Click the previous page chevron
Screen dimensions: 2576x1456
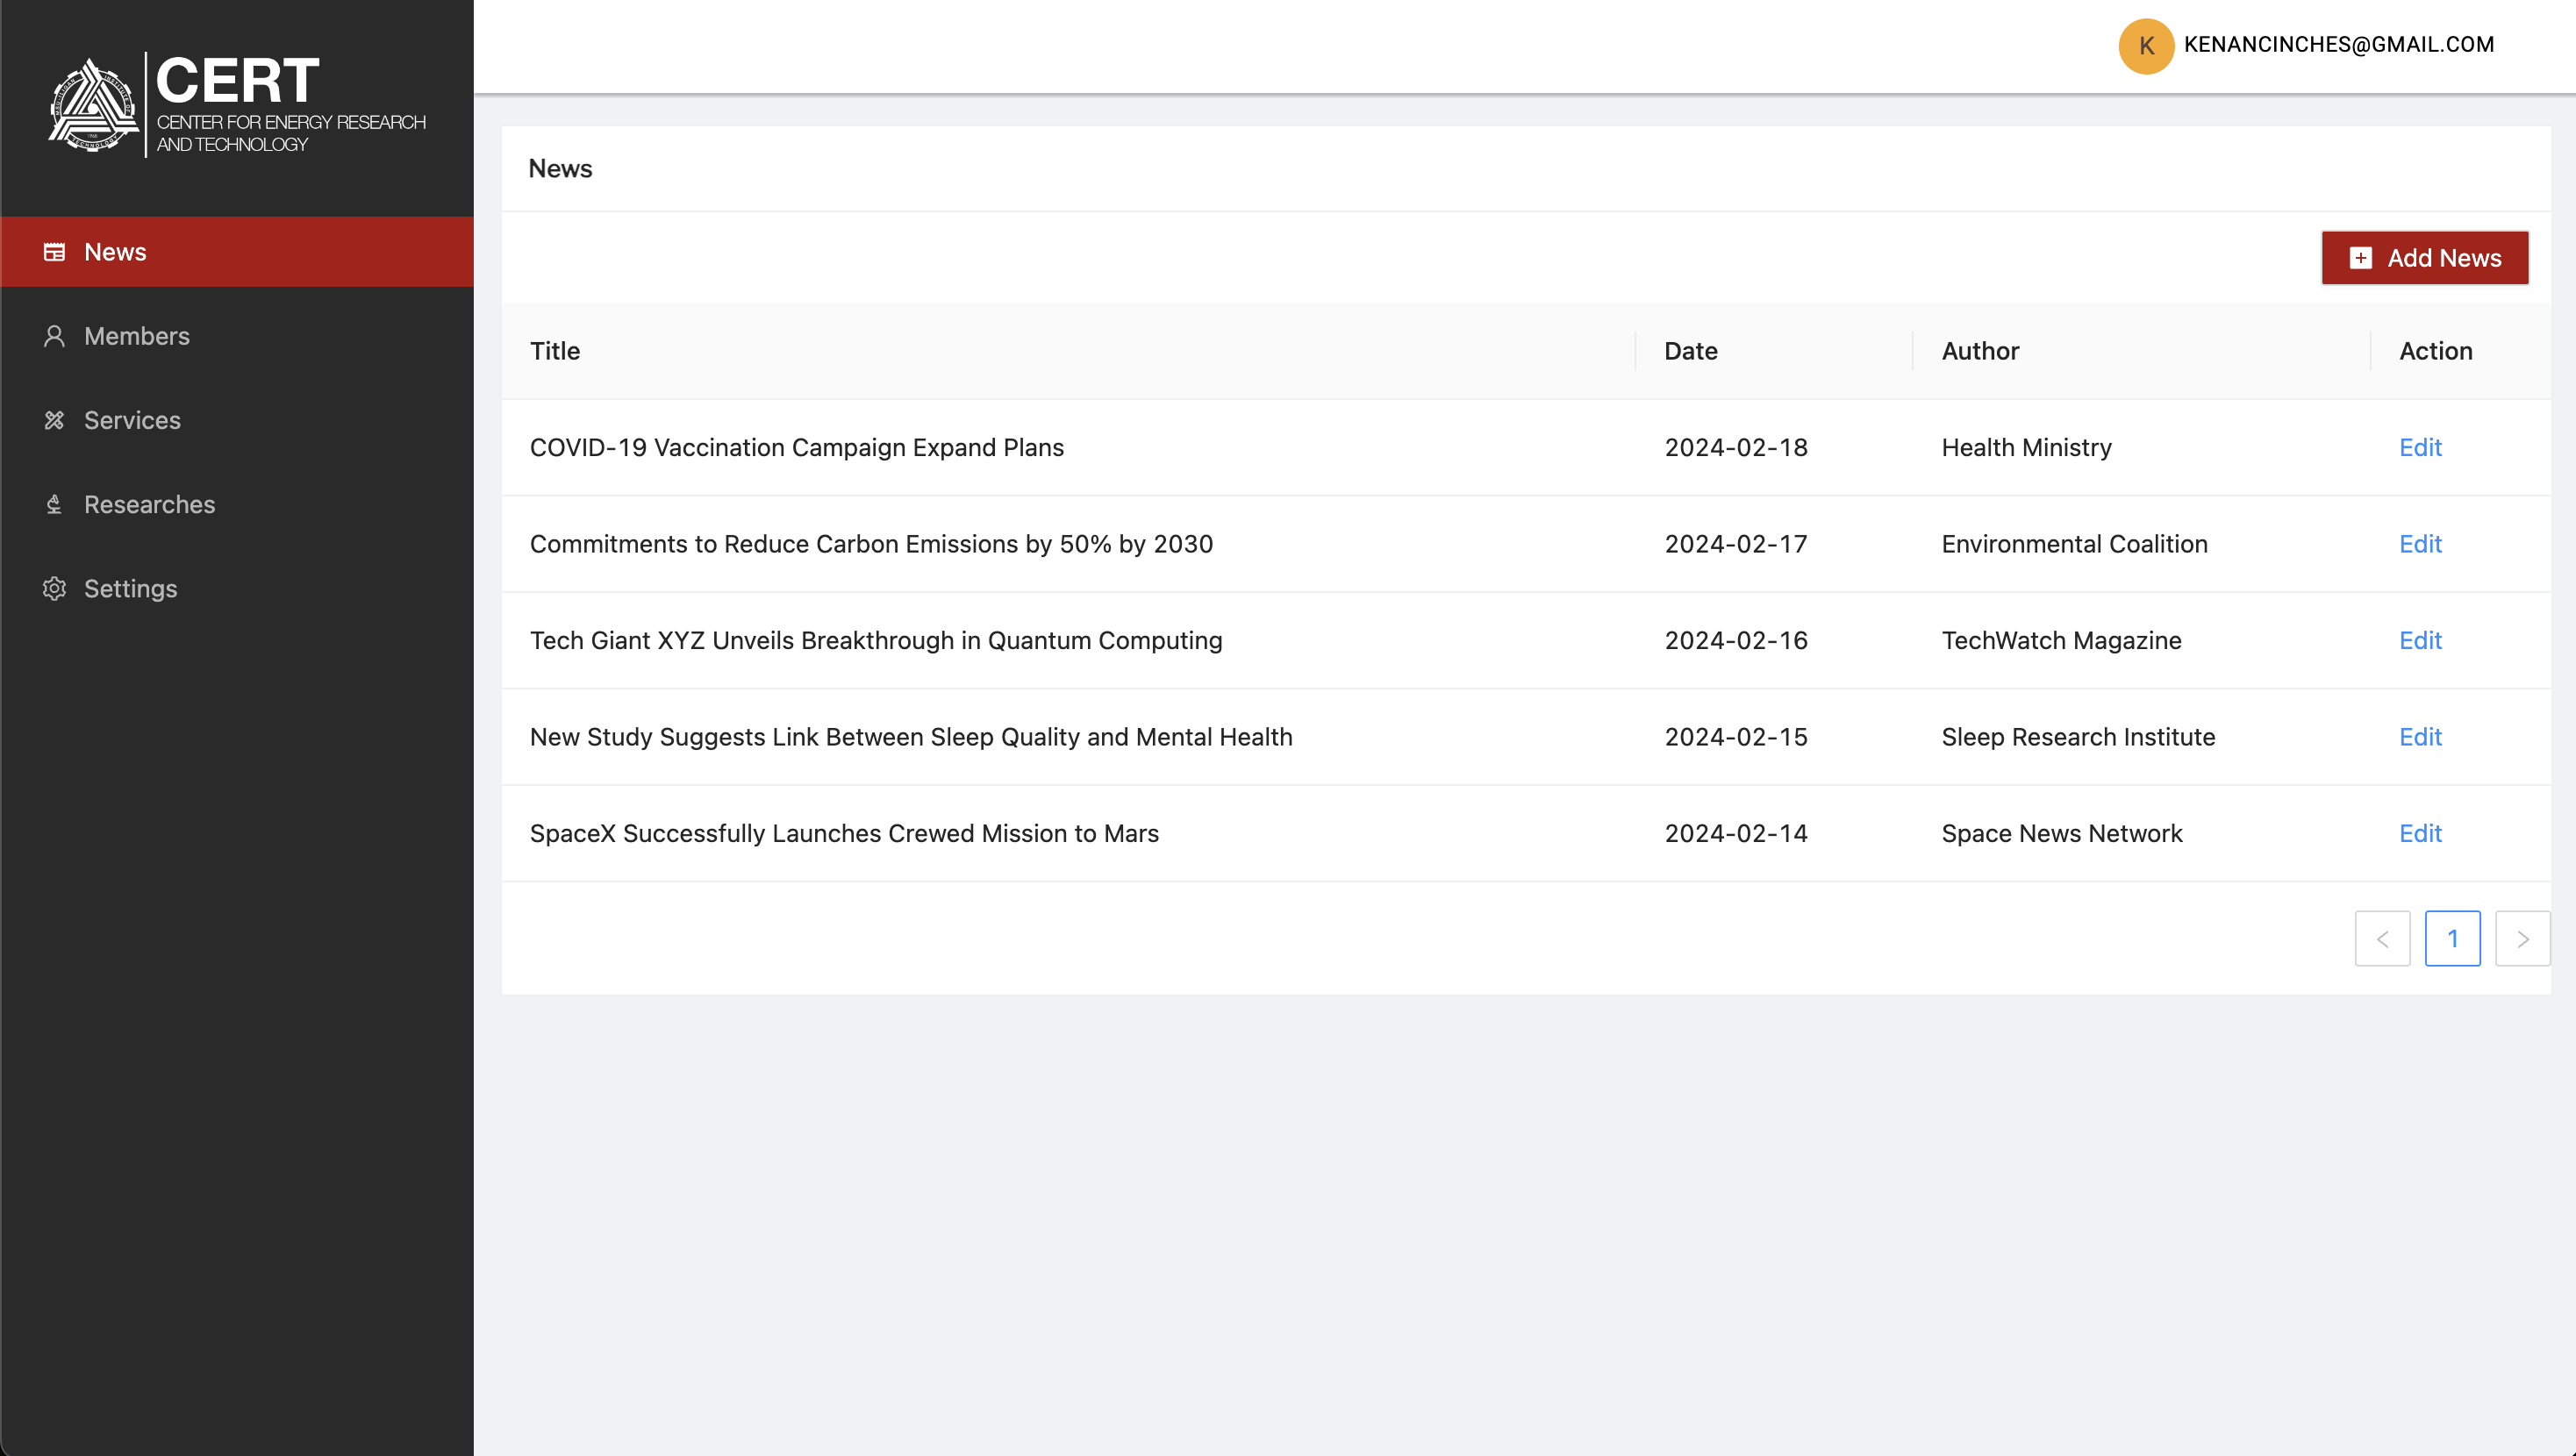pos(2383,938)
